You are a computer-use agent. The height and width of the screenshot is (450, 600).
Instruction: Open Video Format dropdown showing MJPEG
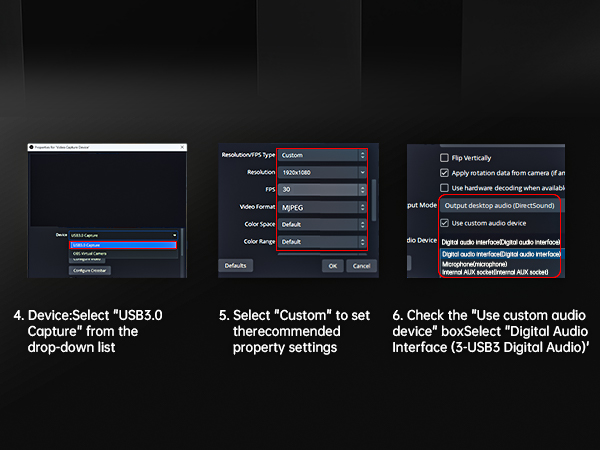(322, 207)
